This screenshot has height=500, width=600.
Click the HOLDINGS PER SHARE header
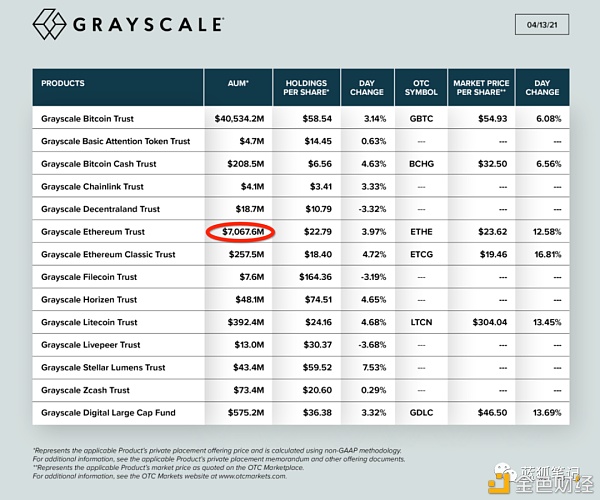pyautogui.click(x=306, y=88)
